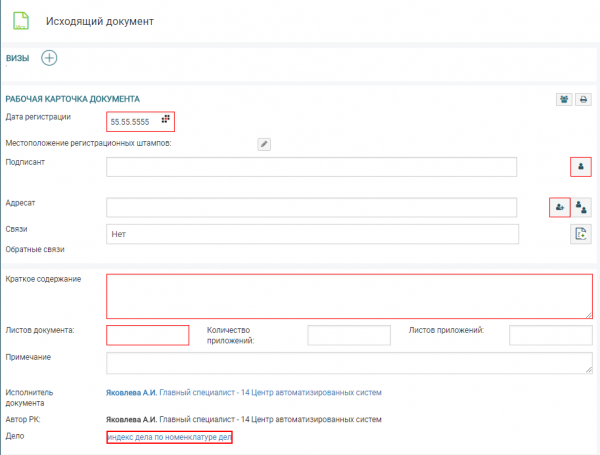Click the green outgoing document icon

tap(24, 20)
